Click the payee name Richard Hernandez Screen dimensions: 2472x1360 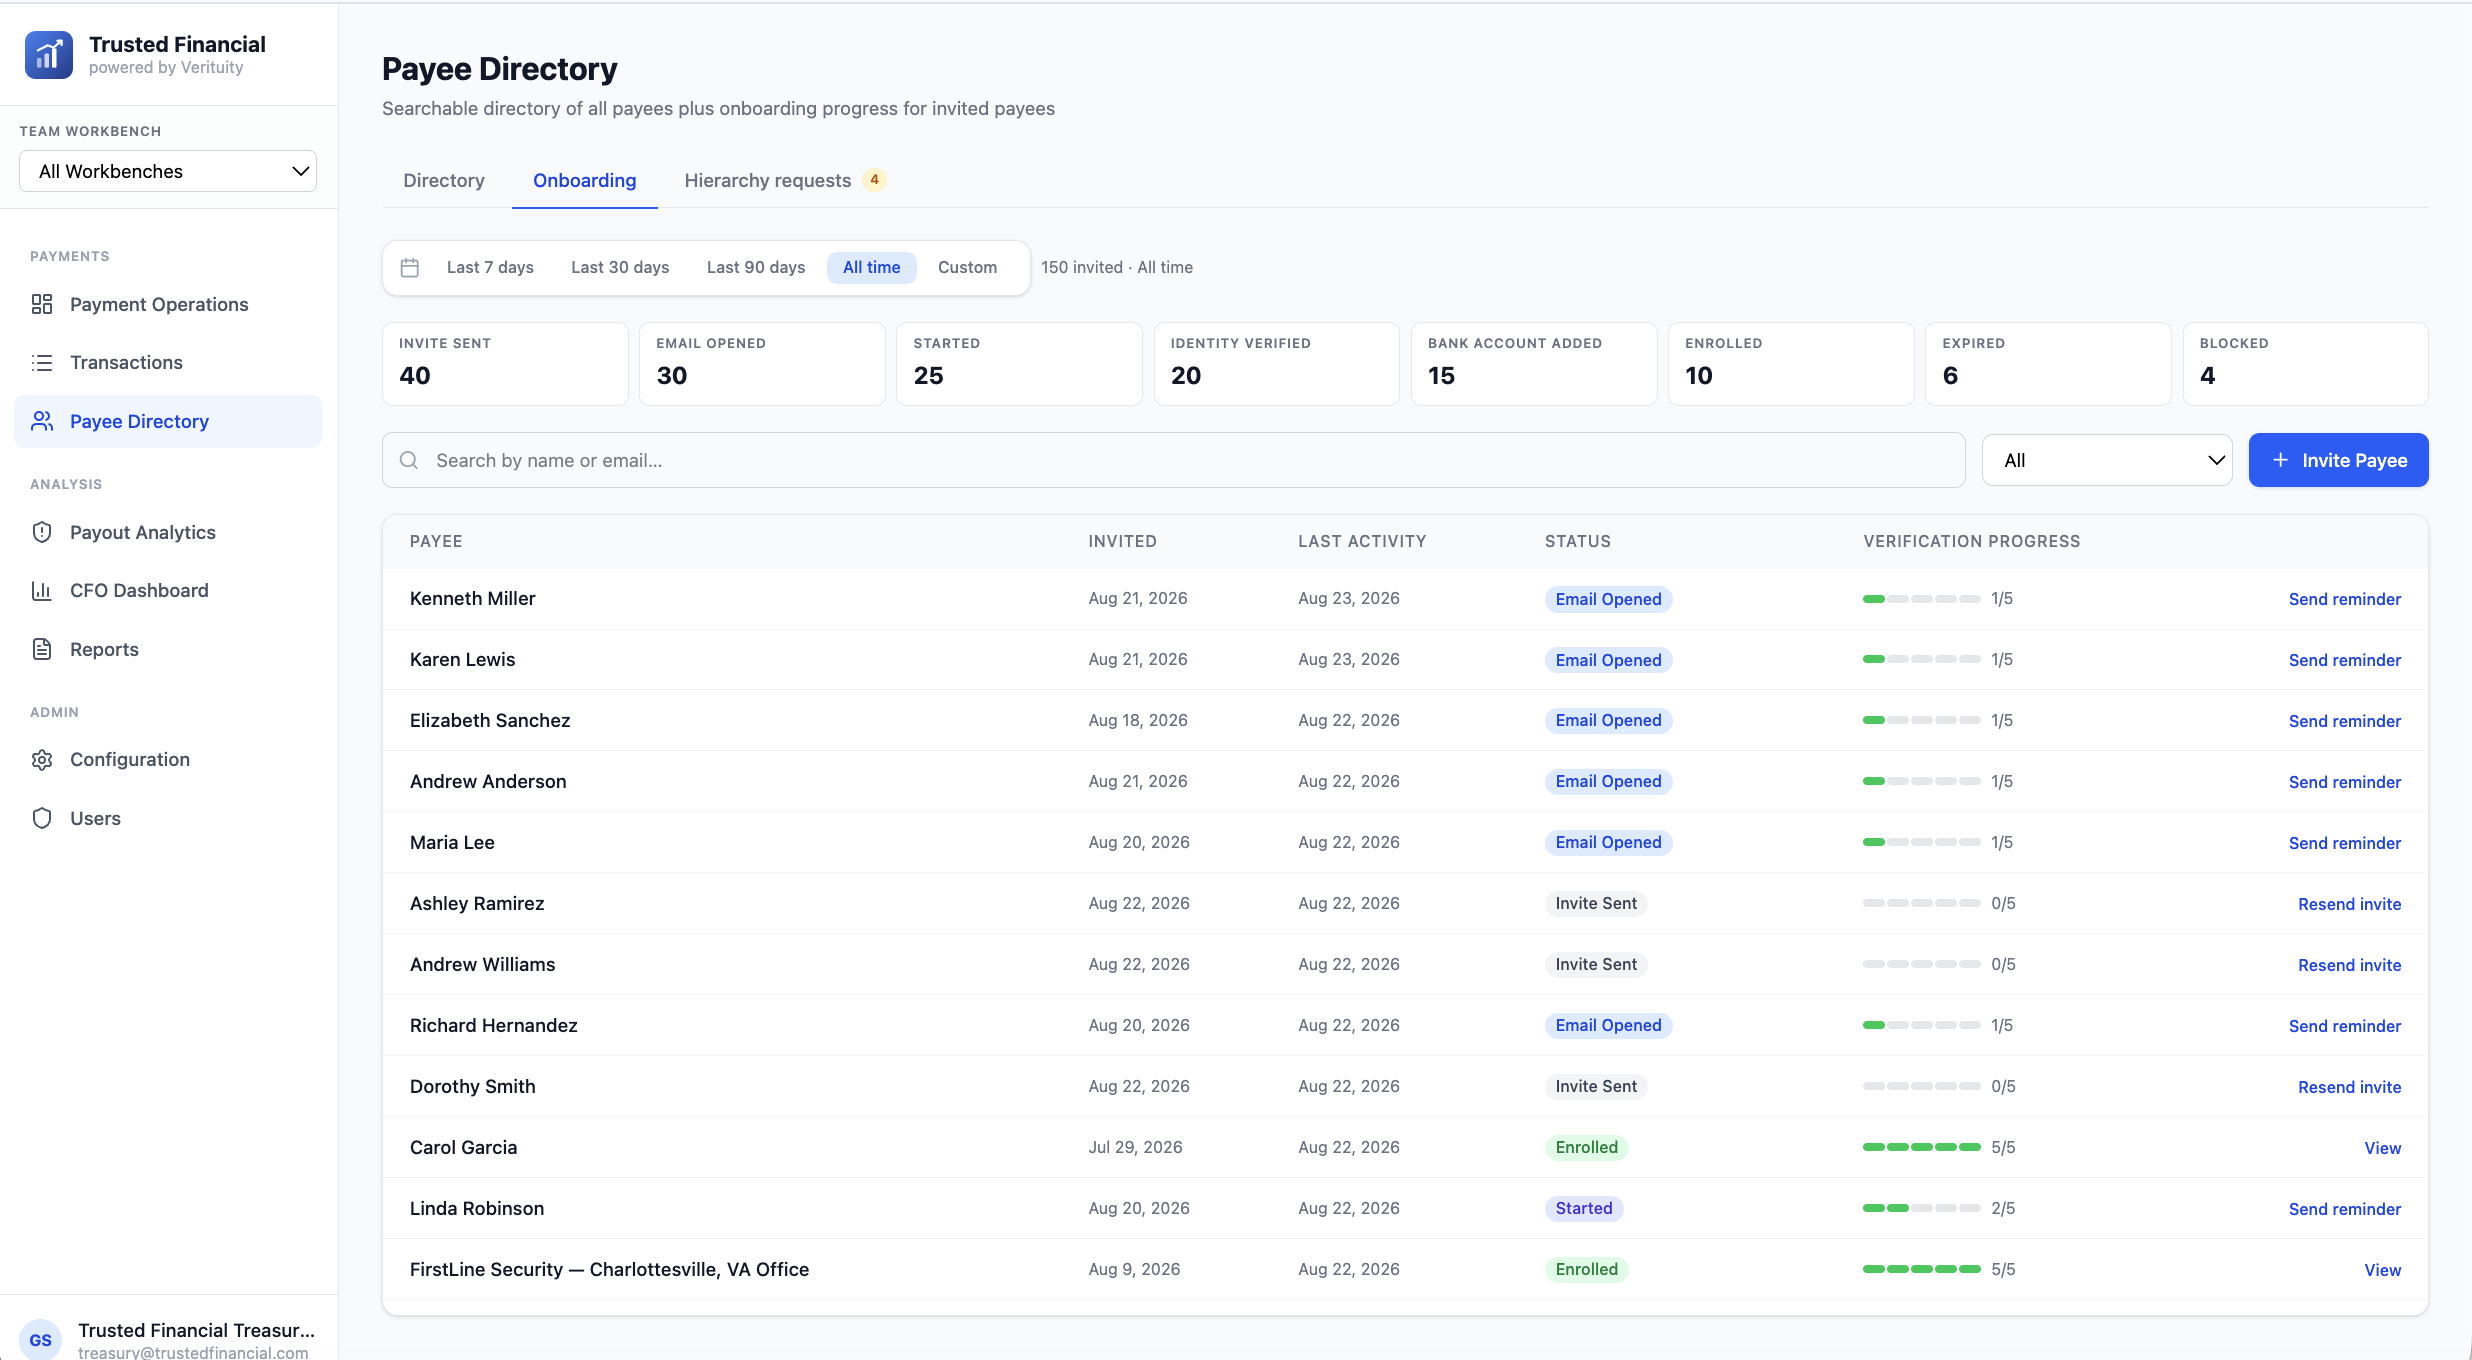coord(493,1025)
